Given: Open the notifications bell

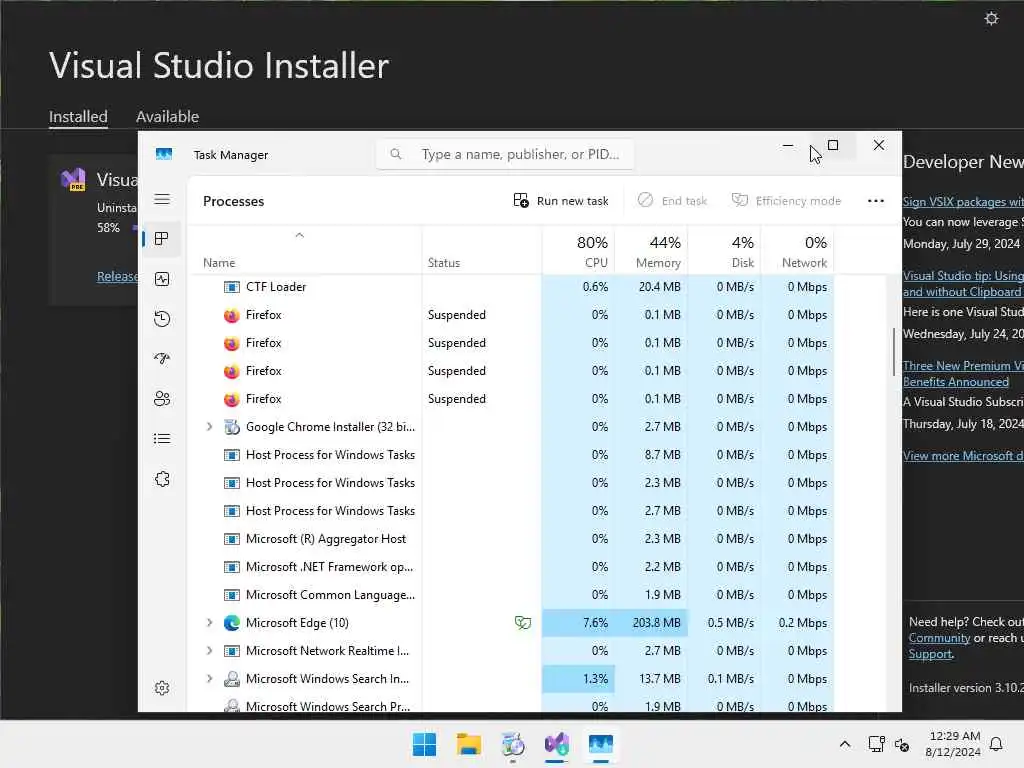Looking at the screenshot, I should [996, 744].
